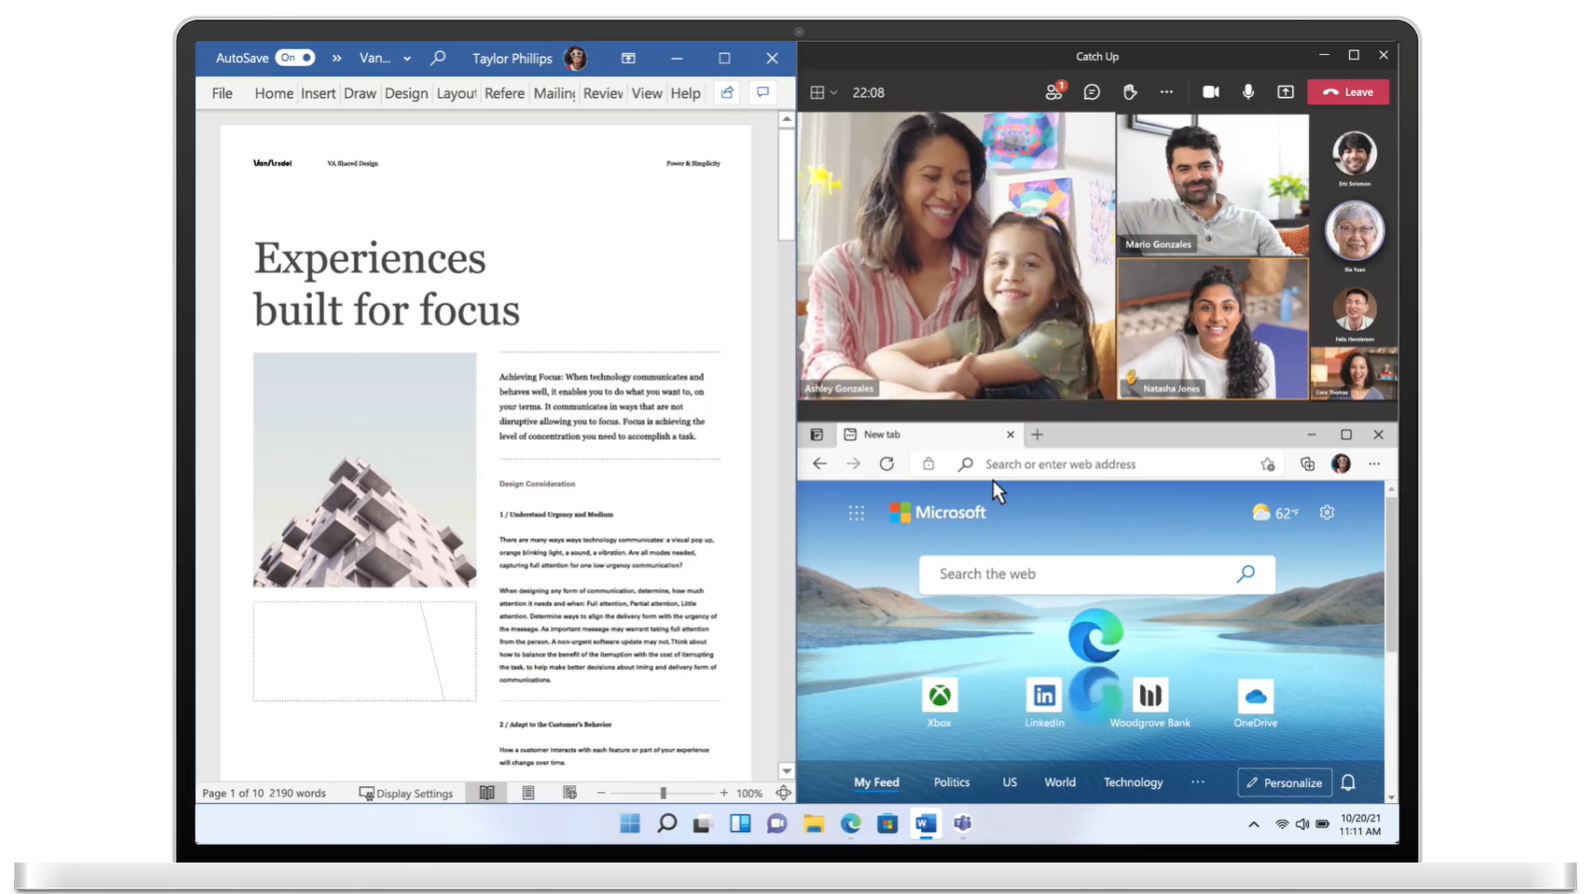Select Mario Gonzales video tile
The height and width of the screenshot is (894, 1589).
click(x=1212, y=185)
